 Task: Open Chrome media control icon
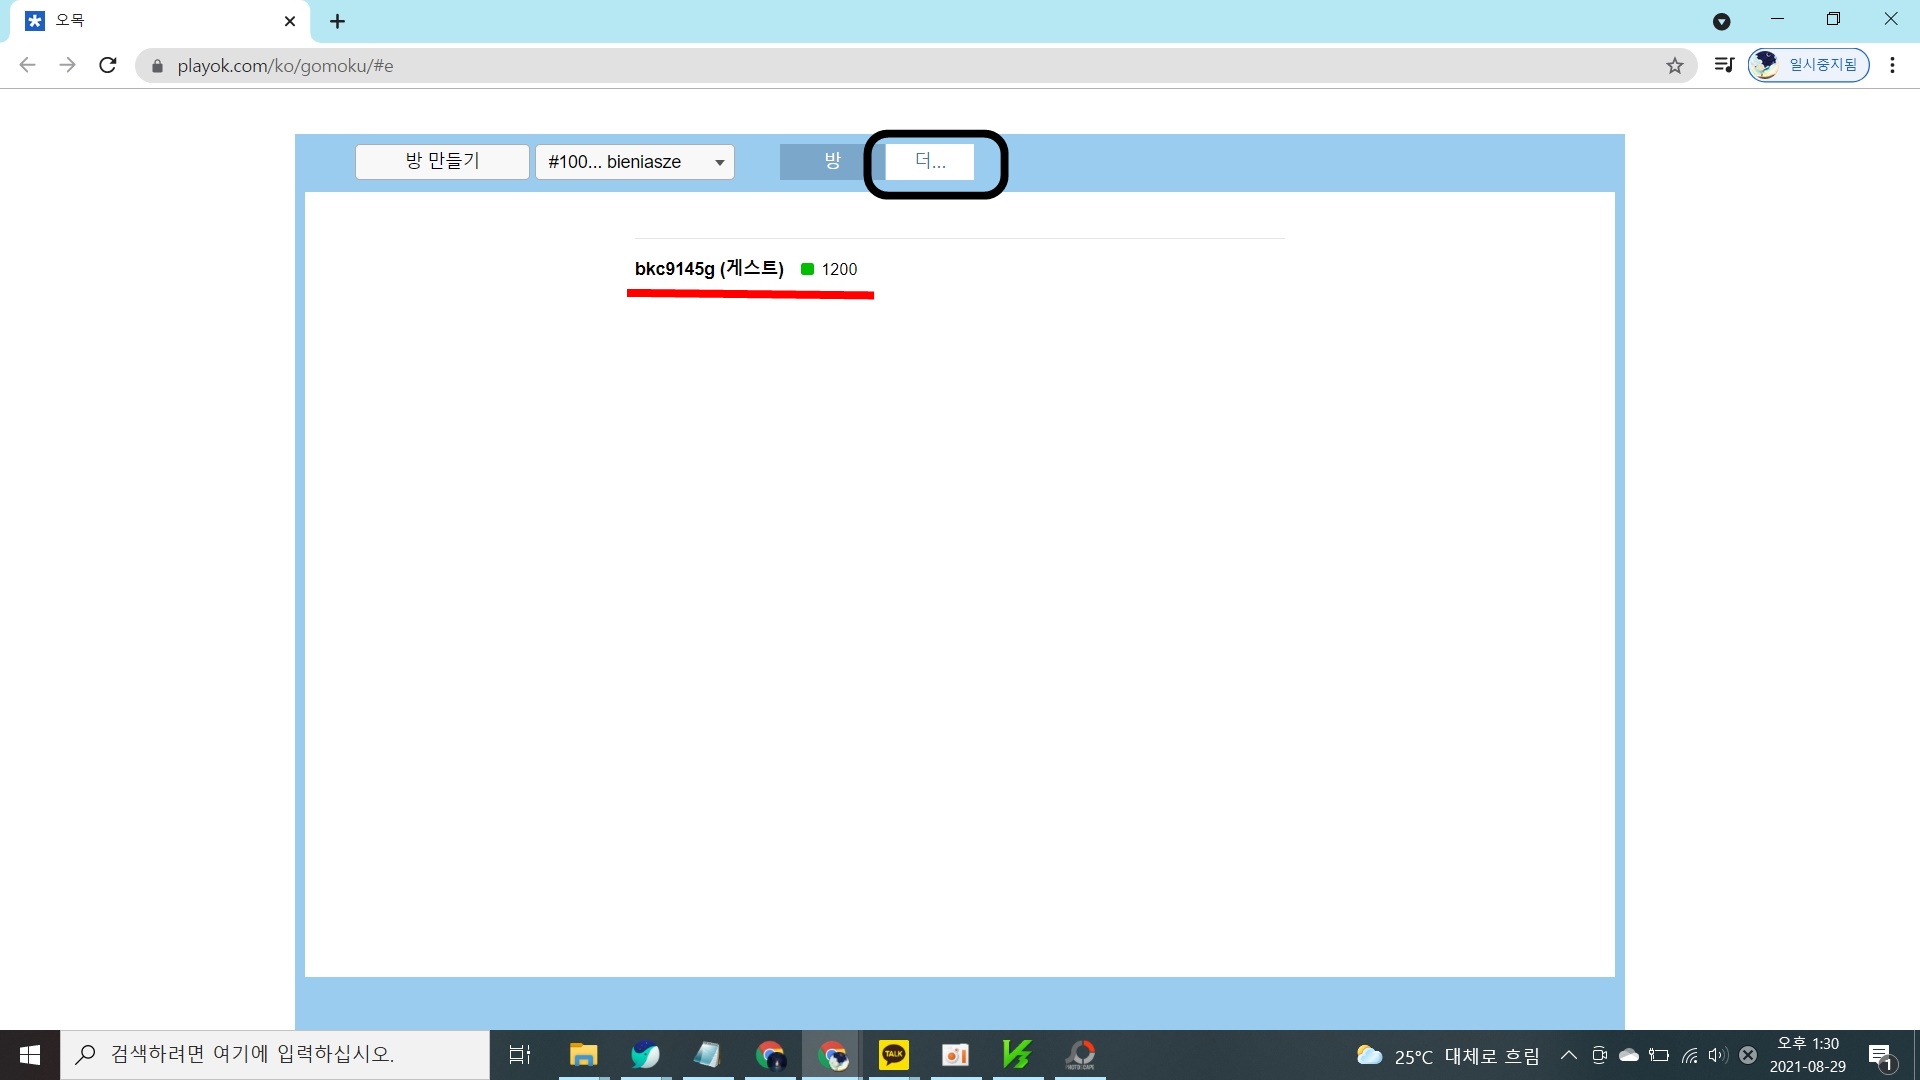pyautogui.click(x=1724, y=65)
